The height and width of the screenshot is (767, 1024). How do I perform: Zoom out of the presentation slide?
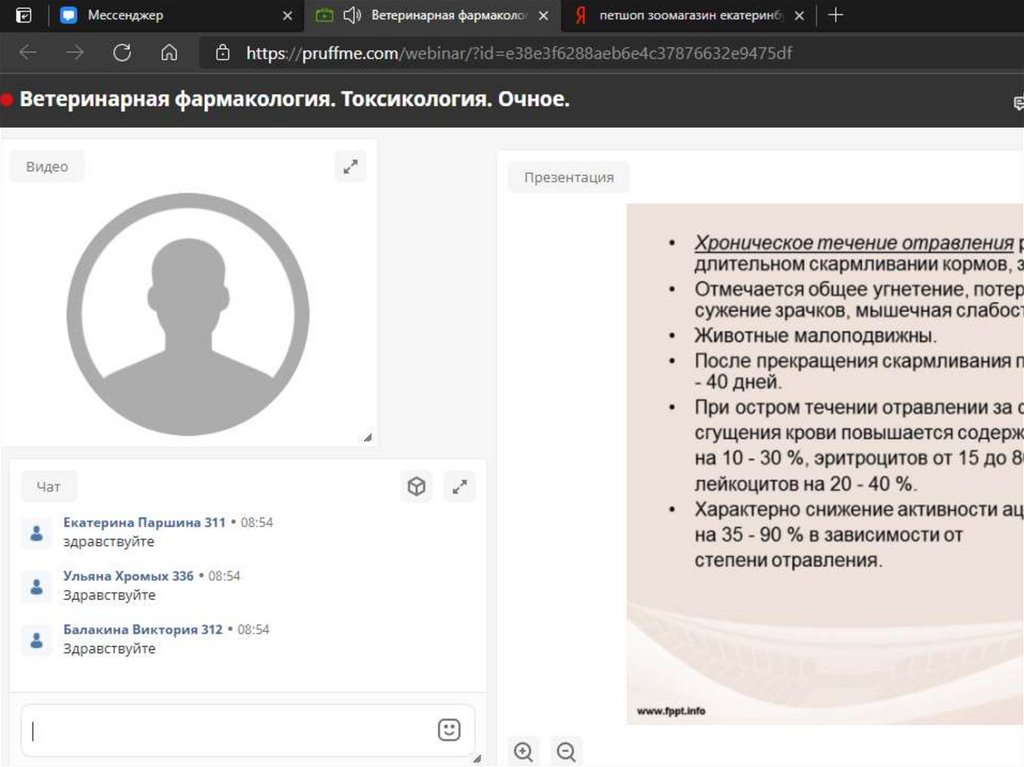(x=566, y=751)
